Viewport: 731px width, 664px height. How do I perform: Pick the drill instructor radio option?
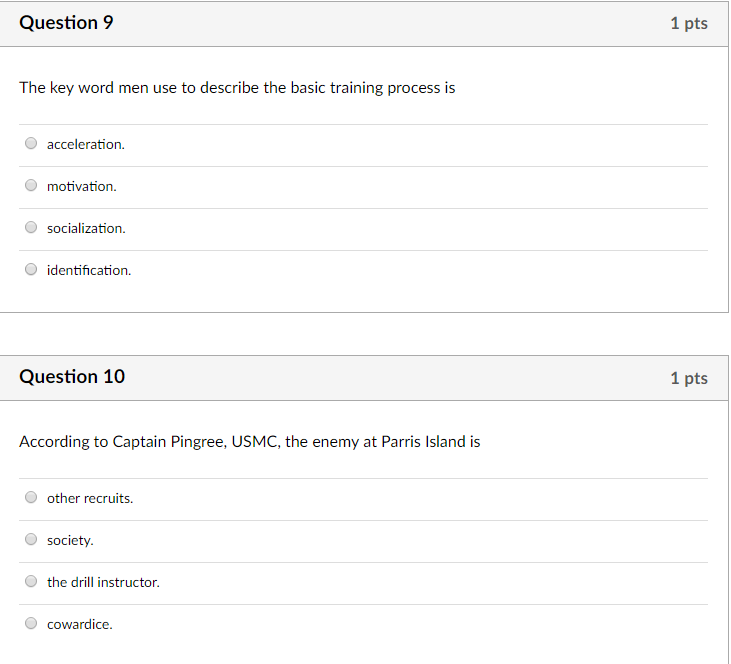(31, 581)
